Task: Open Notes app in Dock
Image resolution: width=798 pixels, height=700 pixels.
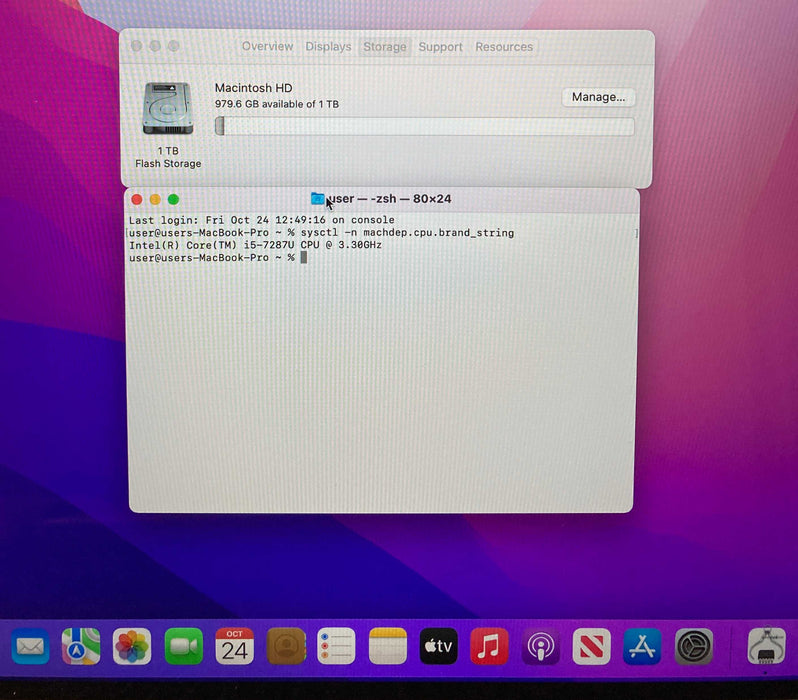Action: pos(387,647)
